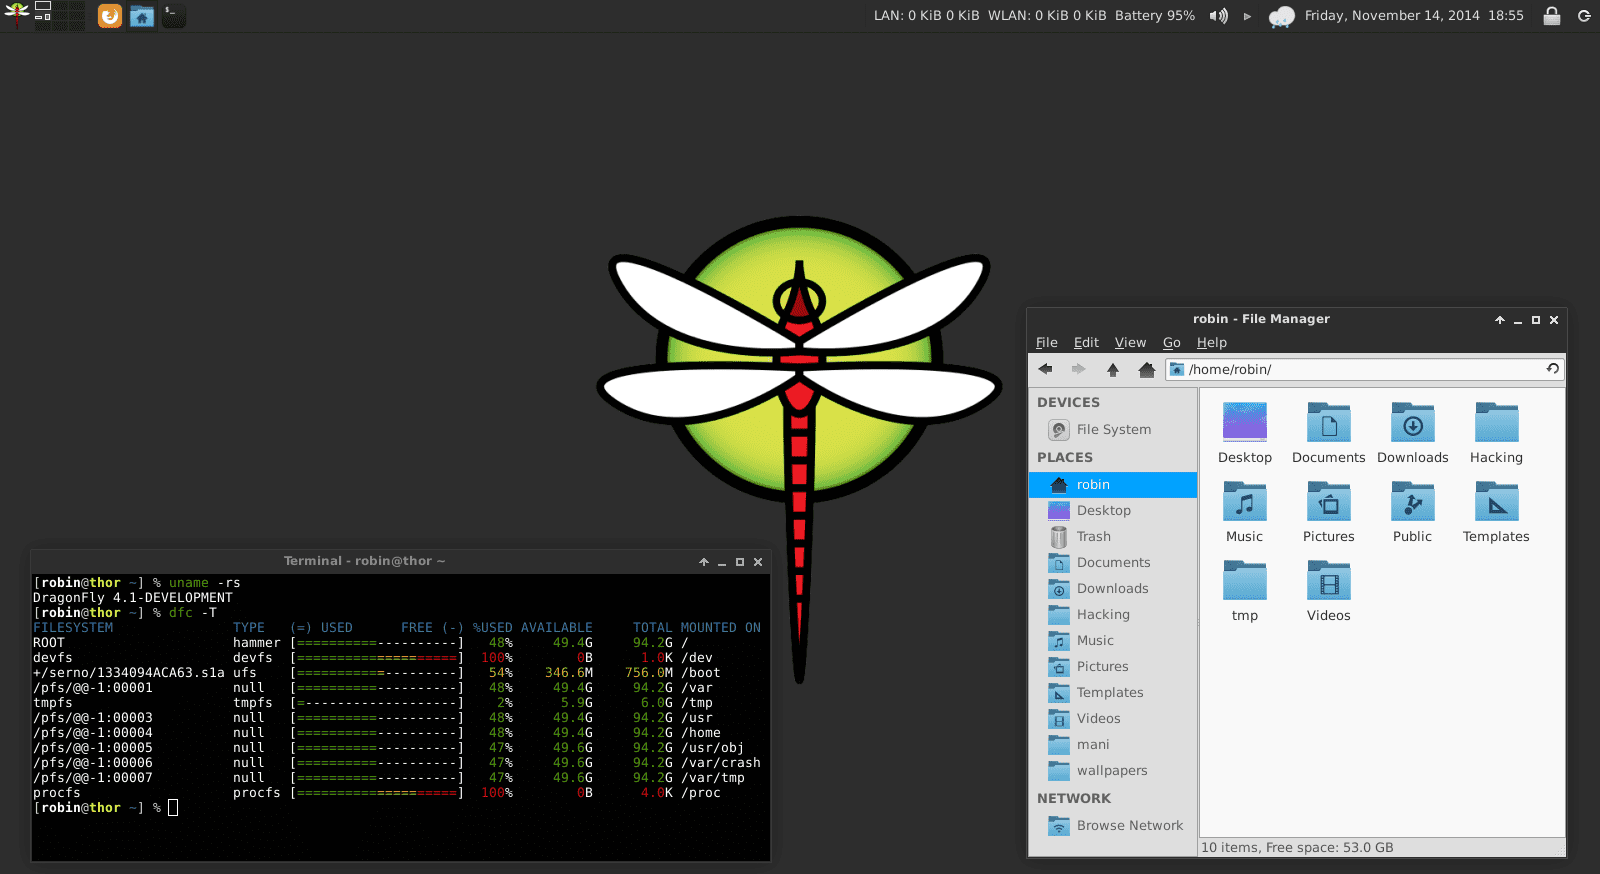Select Videos in the Places sidebar
The width and height of the screenshot is (1600, 874).
1113,719
